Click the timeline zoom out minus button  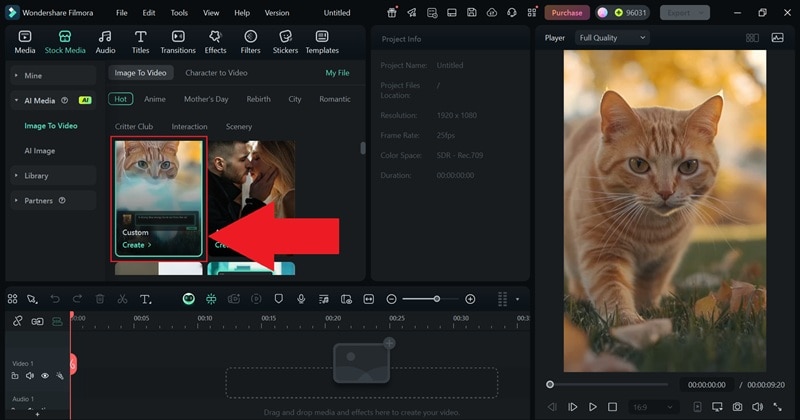point(391,299)
